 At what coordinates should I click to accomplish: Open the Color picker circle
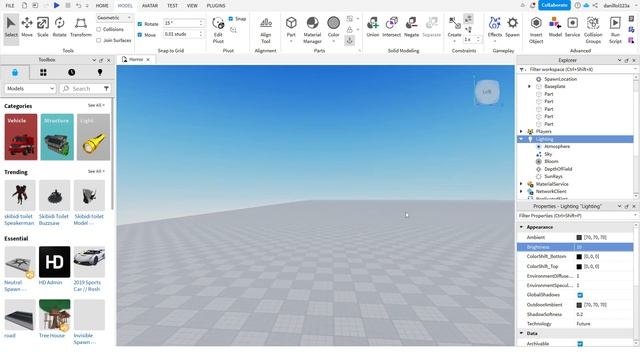pyautogui.click(x=333, y=23)
